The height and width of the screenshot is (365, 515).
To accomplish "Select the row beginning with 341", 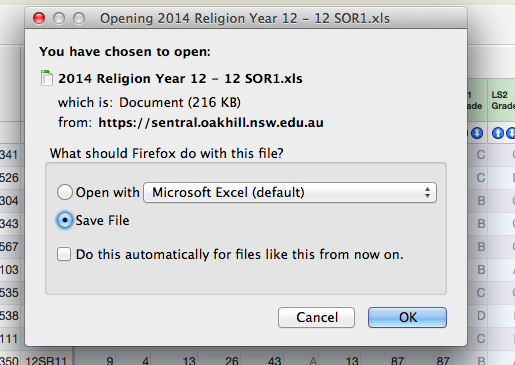I will click(10, 155).
